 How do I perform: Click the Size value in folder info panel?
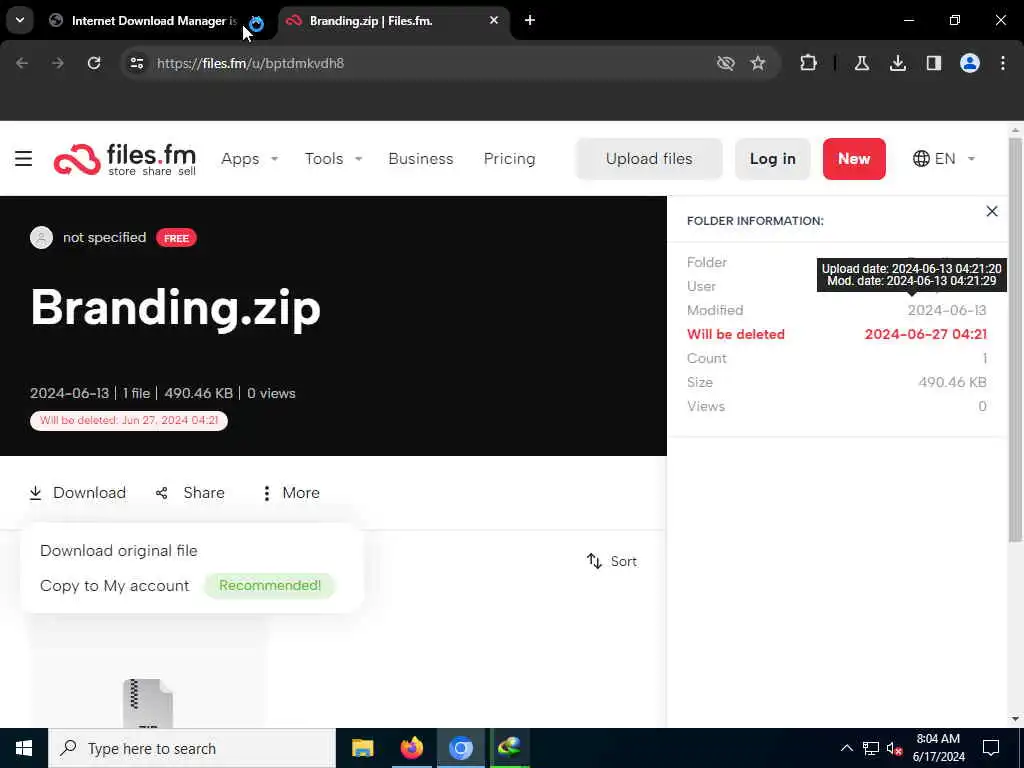[x=952, y=382]
